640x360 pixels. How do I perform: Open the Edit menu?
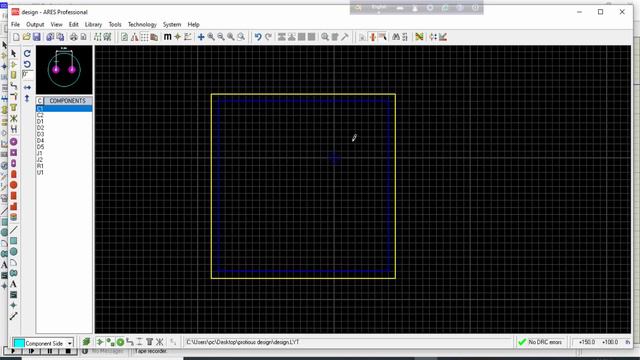point(73,24)
